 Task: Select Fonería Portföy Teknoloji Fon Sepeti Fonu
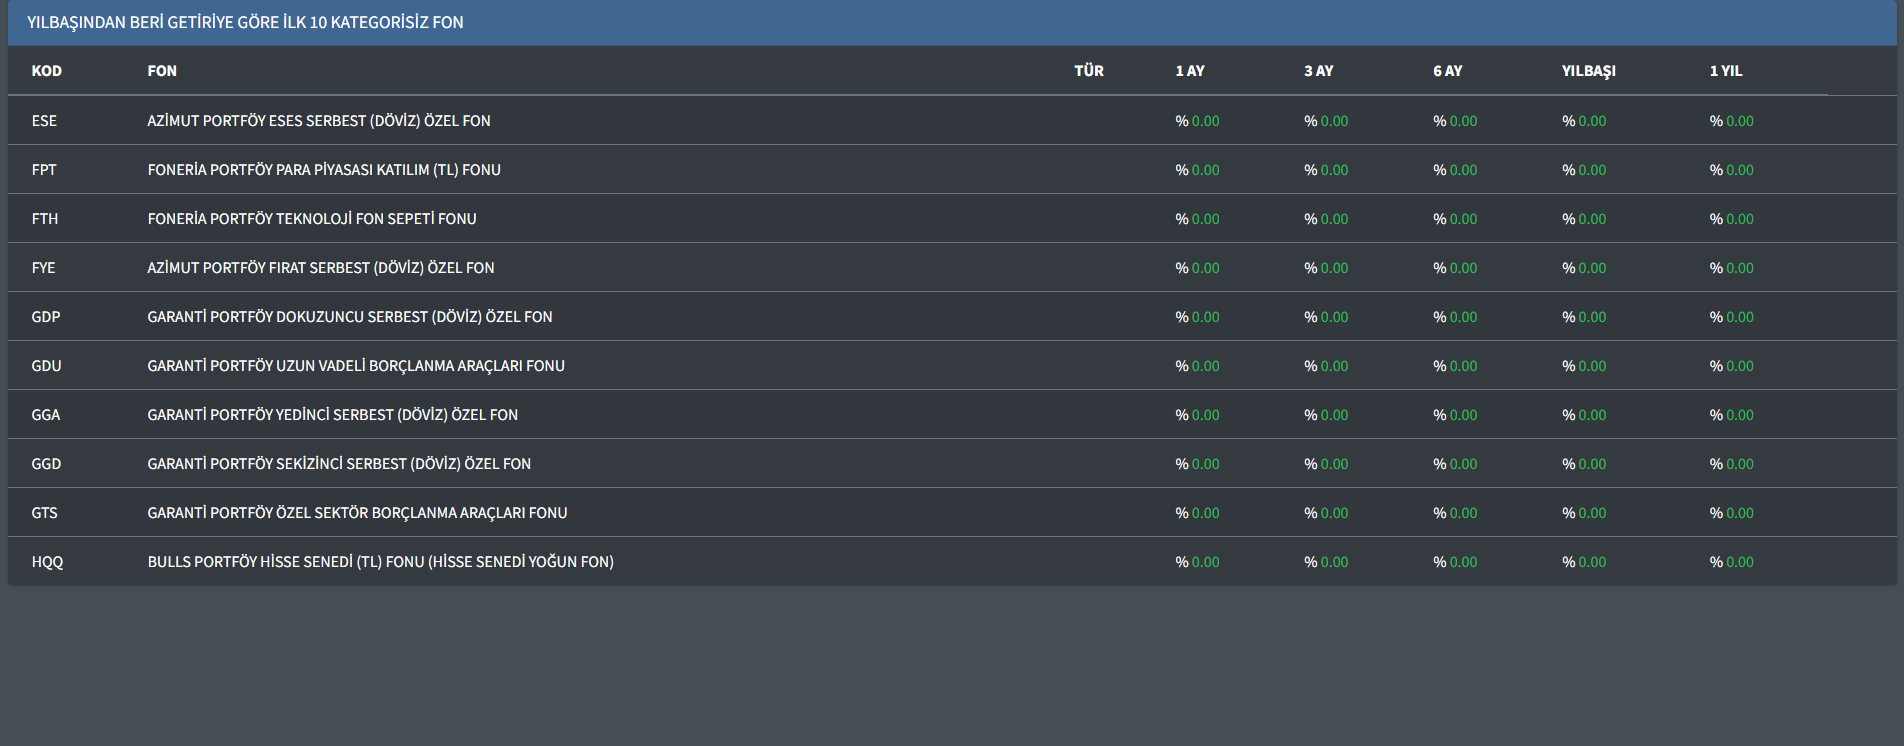312,219
